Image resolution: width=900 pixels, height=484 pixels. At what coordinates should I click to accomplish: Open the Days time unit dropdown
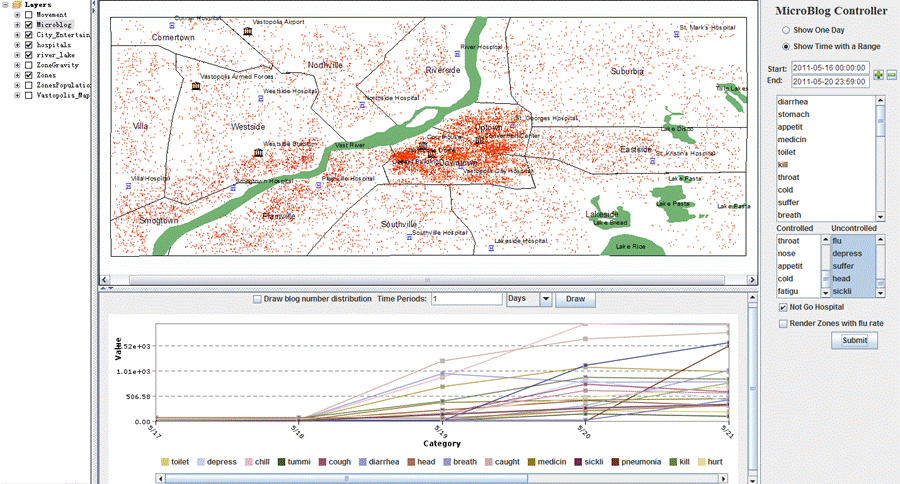click(546, 299)
